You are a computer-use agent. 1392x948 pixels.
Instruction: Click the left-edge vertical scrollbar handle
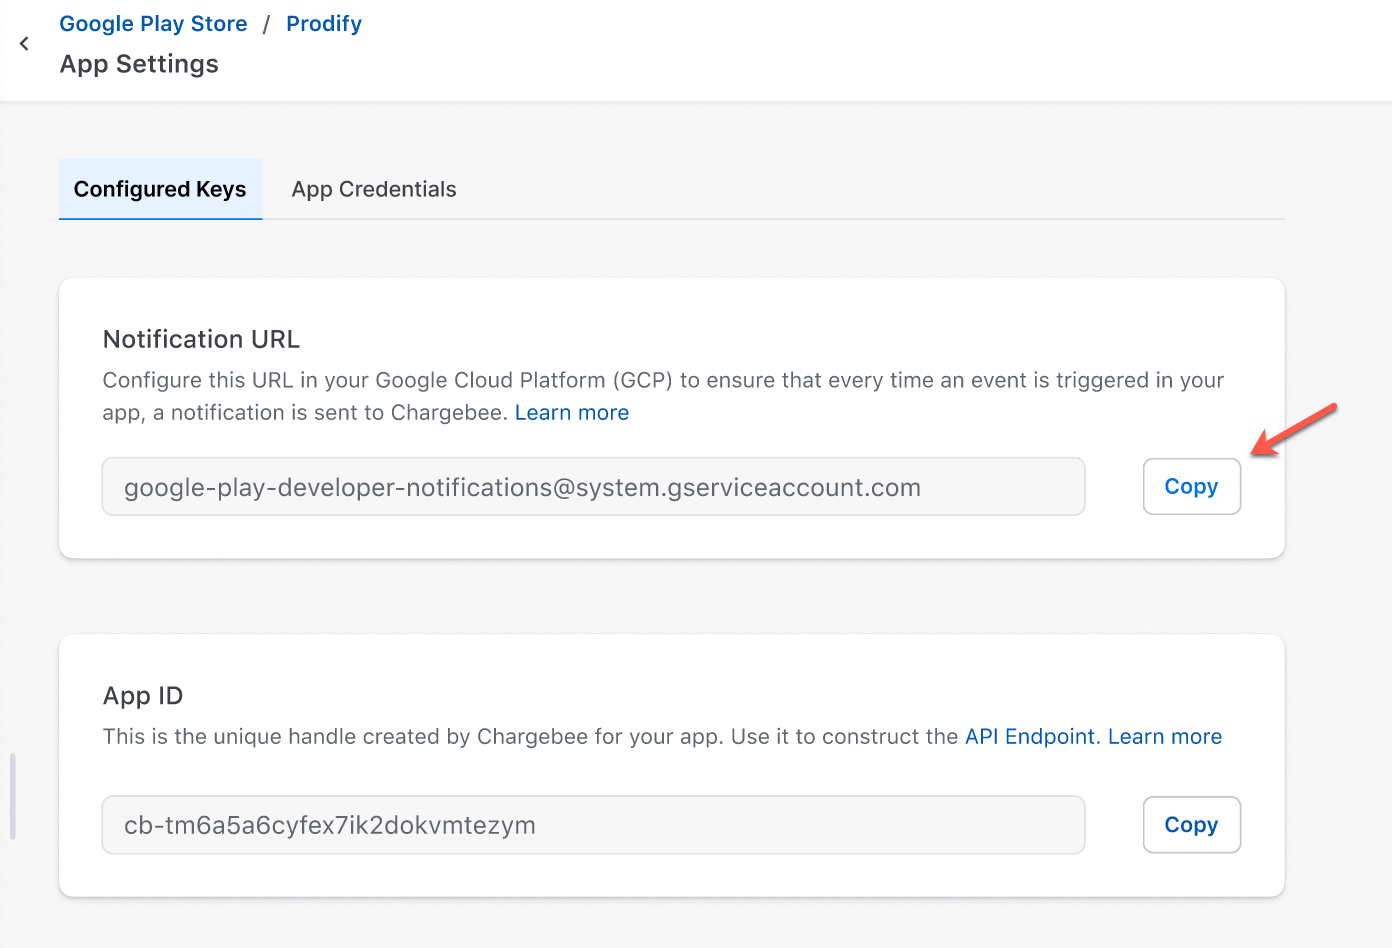coord(12,796)
